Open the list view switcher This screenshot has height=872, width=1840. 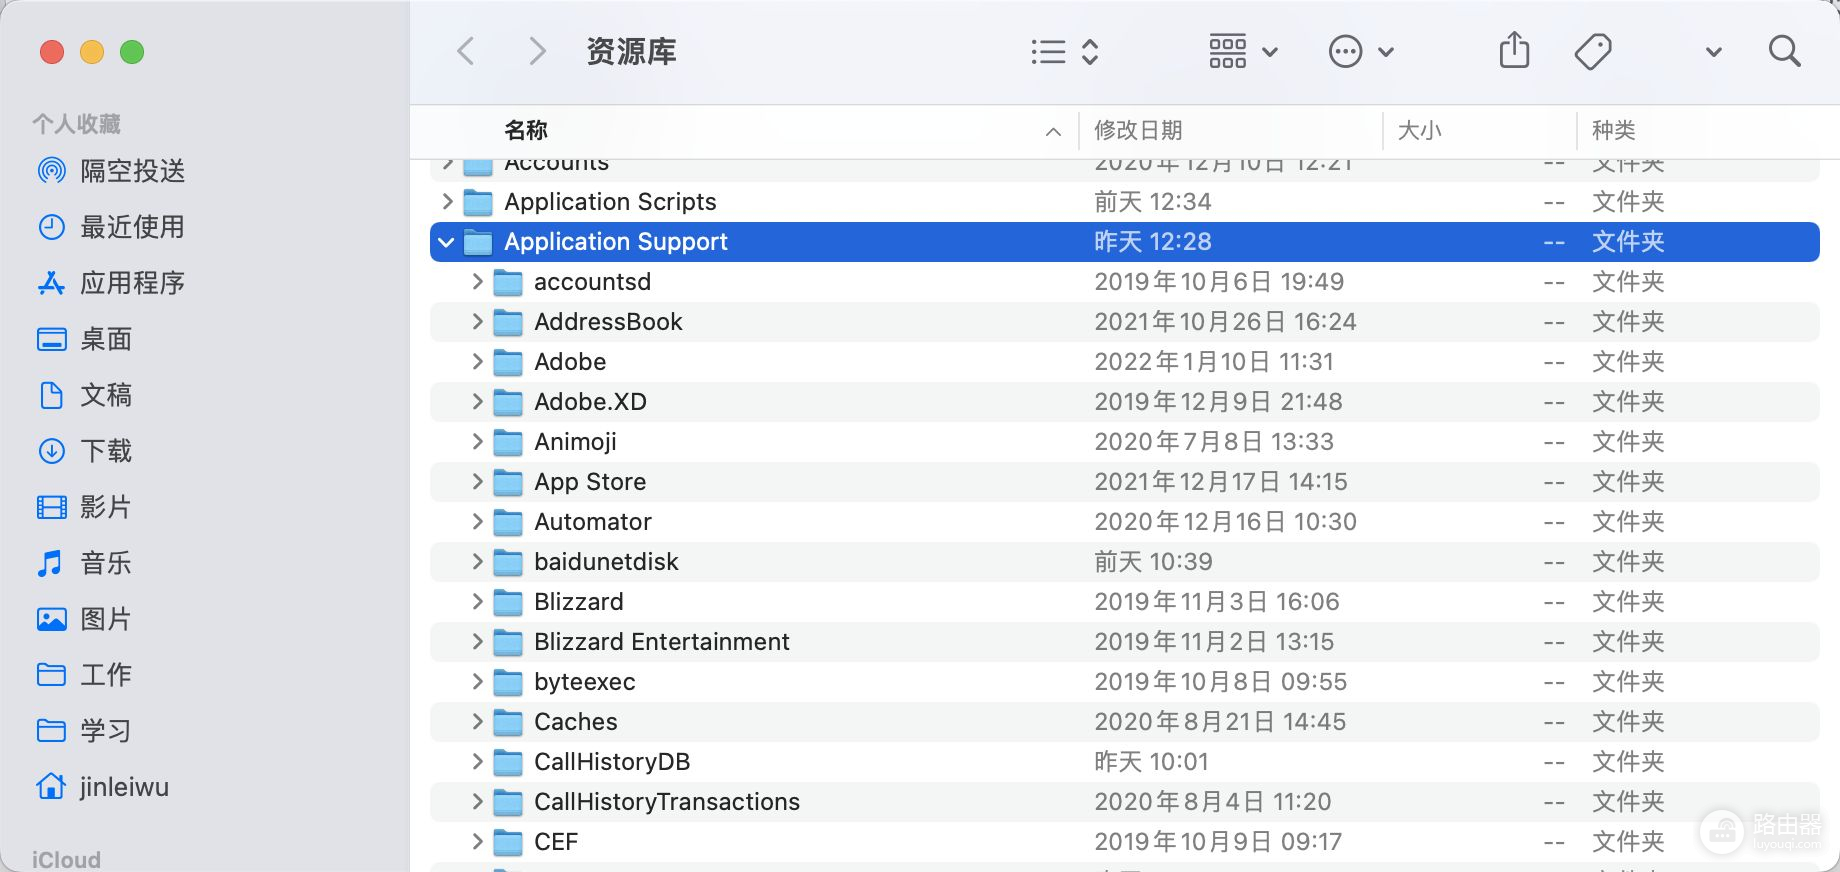tap(1065, 52)
